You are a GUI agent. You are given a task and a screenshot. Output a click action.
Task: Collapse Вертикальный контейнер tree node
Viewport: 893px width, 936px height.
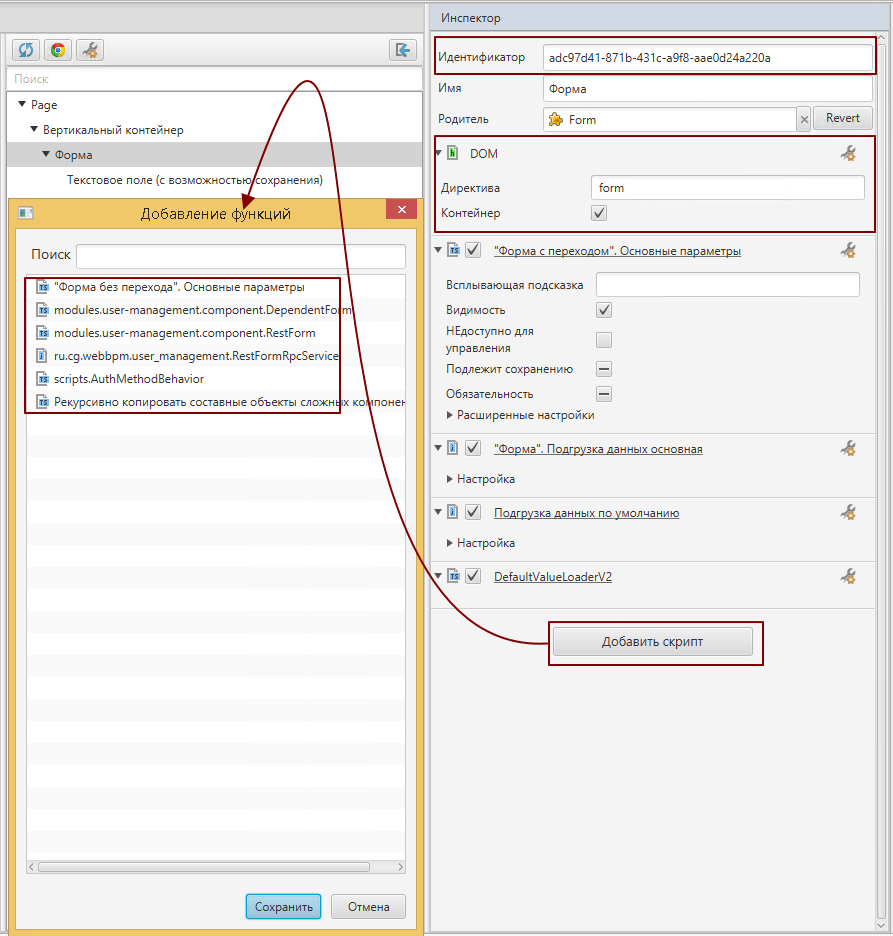(34, 129)
